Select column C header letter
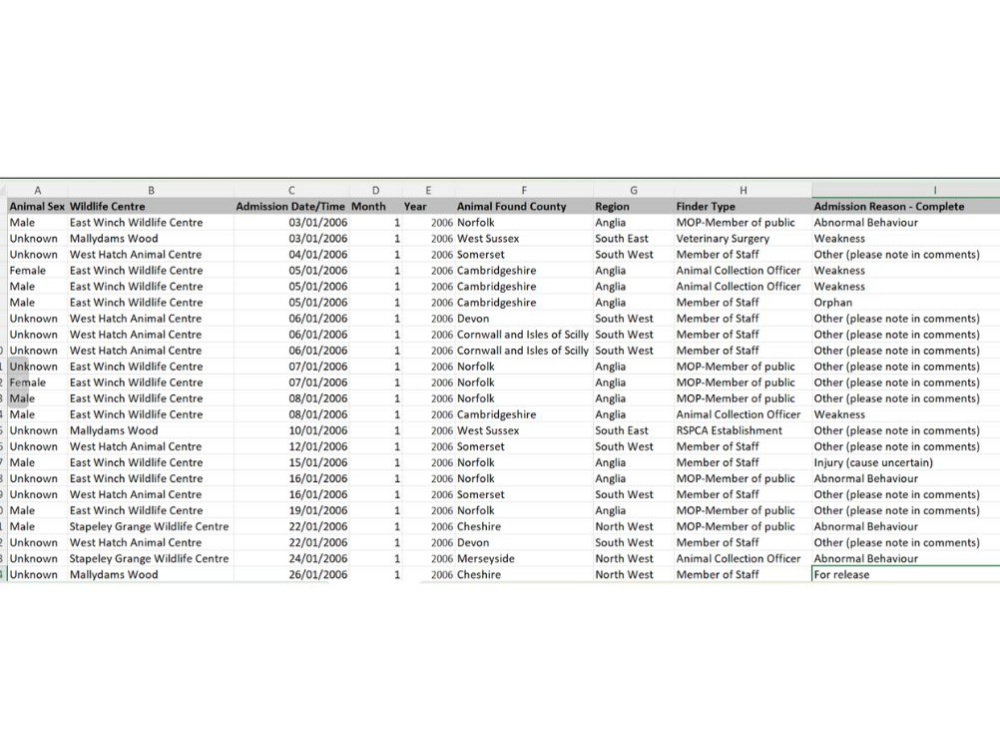The height and width of the screenshot is (750, 1000). [x=291, y=190]
